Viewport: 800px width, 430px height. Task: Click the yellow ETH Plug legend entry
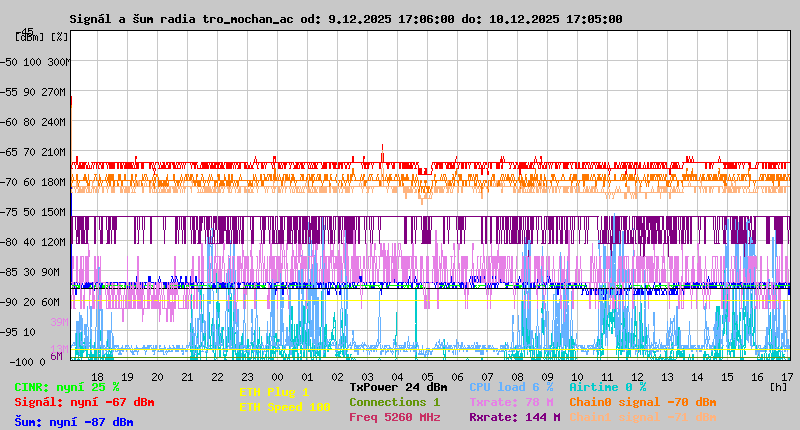pos(274,392)
